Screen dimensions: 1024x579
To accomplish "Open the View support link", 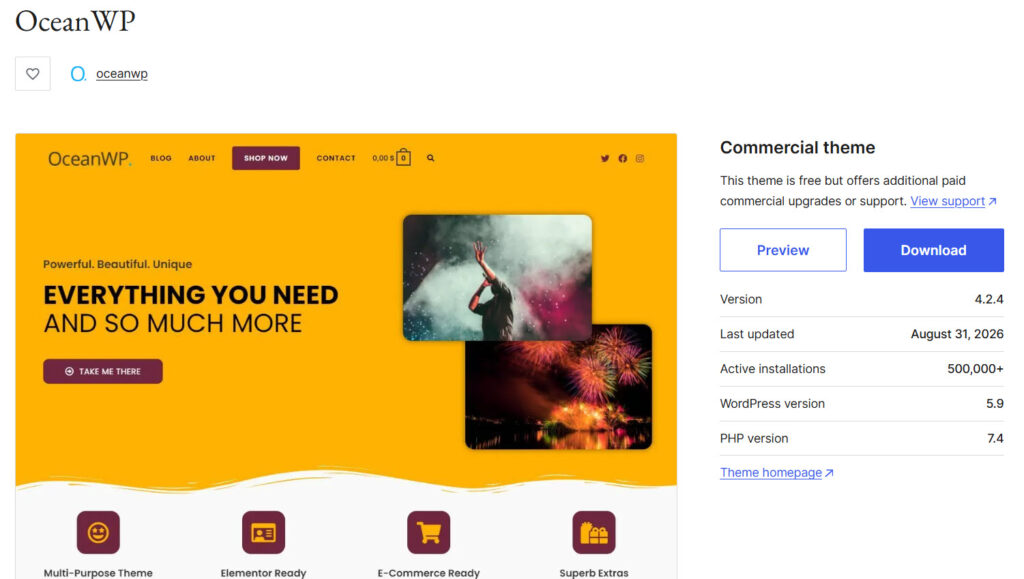I will tap(953, 201).
